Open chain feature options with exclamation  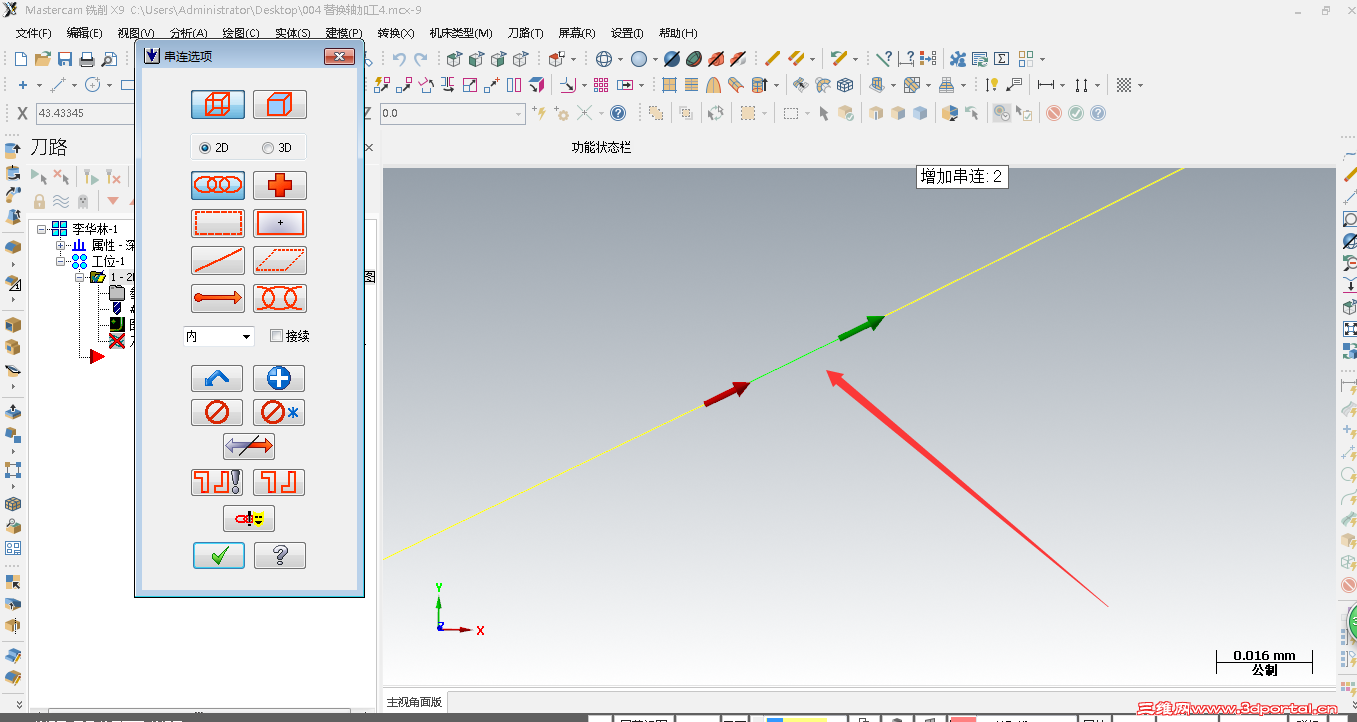(217, 482)
